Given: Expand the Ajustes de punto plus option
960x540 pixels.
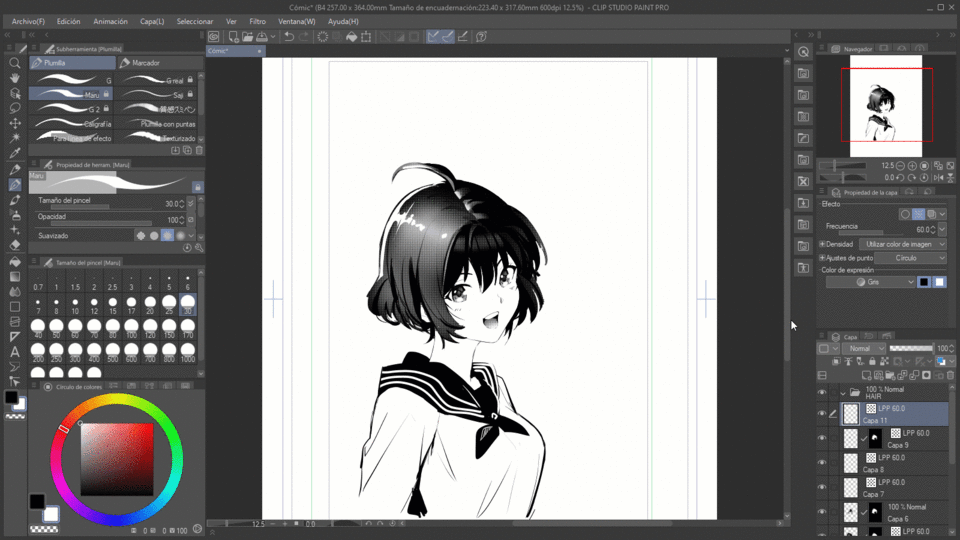Looking at the screenshot, I should click(822, 258).
